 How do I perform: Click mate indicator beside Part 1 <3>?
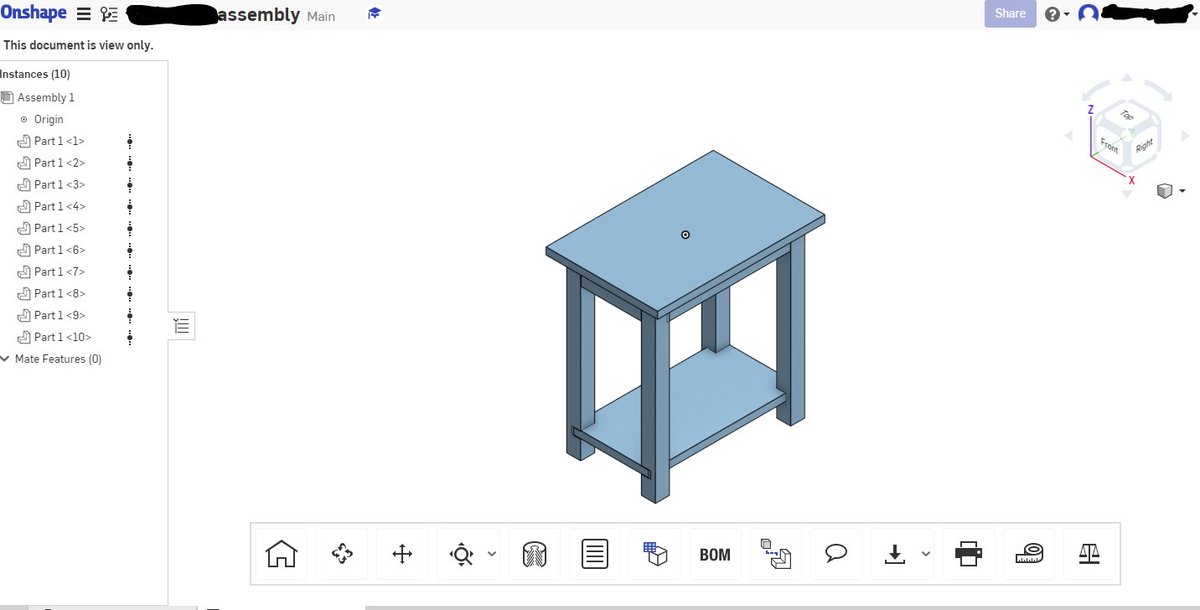131,185
